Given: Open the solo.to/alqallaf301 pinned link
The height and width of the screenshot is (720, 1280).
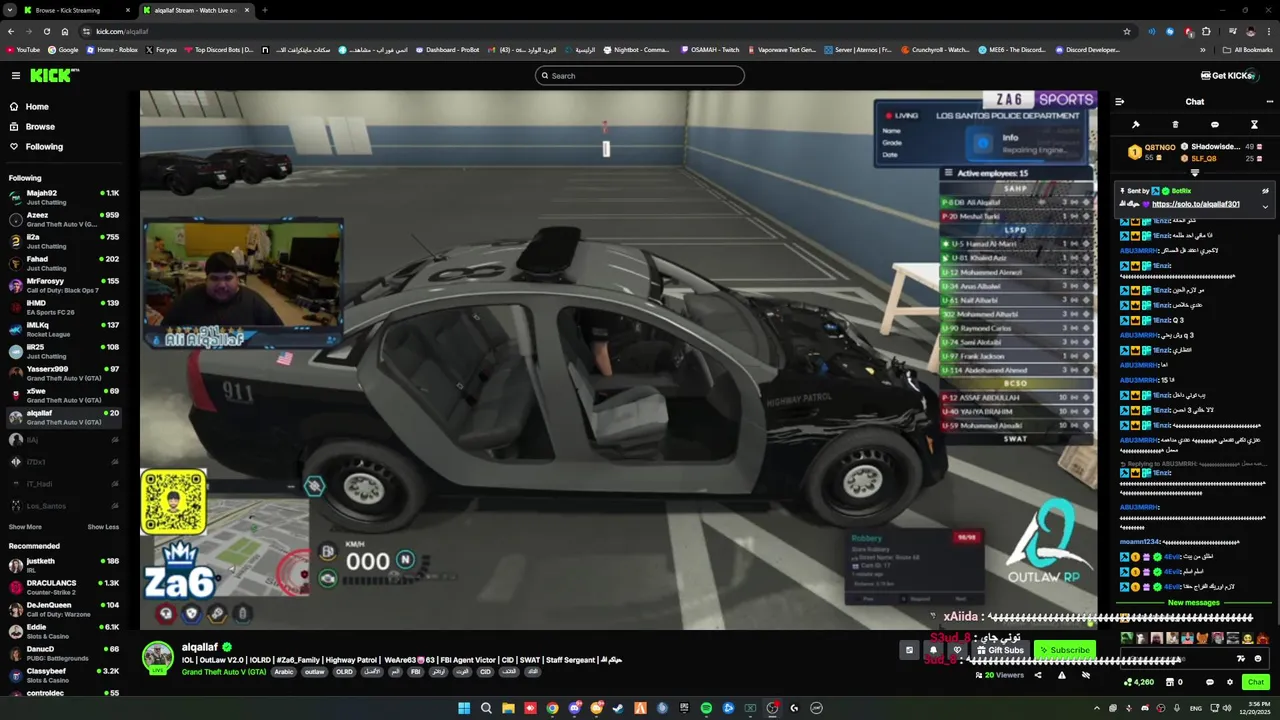Looking at the screenshot, I should point(1195,204).
